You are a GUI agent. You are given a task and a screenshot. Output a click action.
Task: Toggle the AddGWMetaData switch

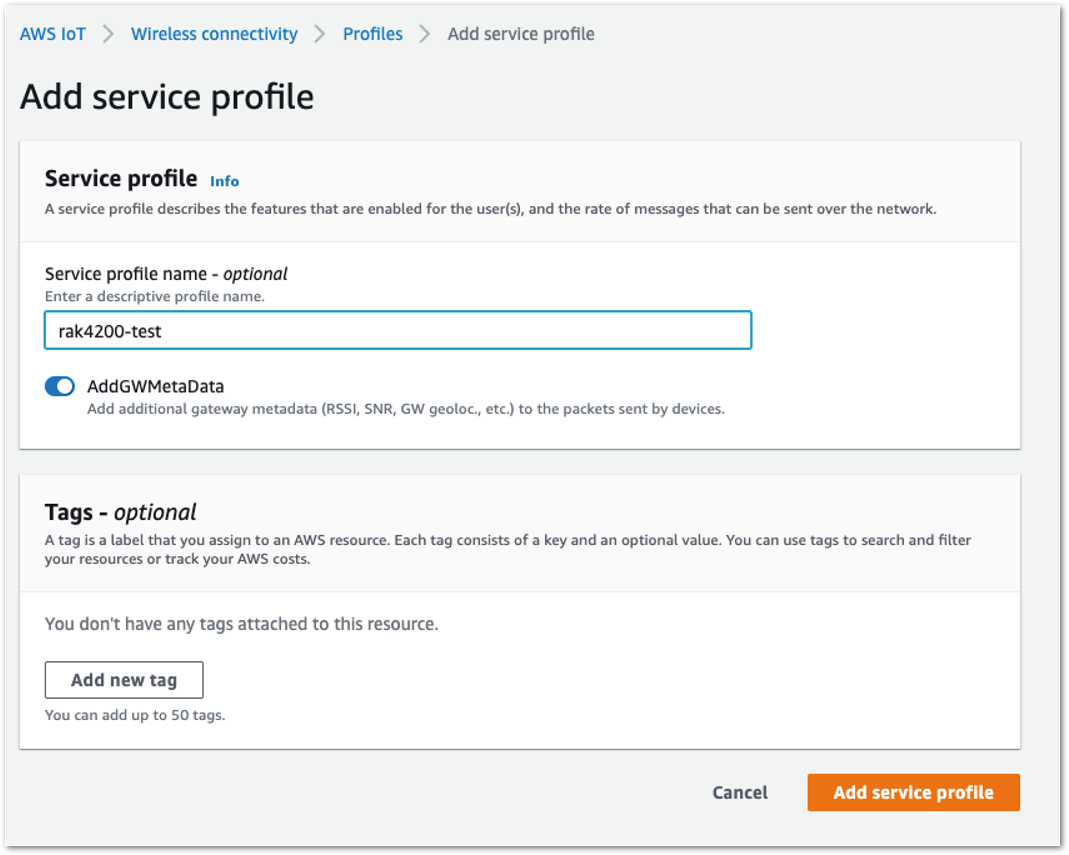coord(60,387)
